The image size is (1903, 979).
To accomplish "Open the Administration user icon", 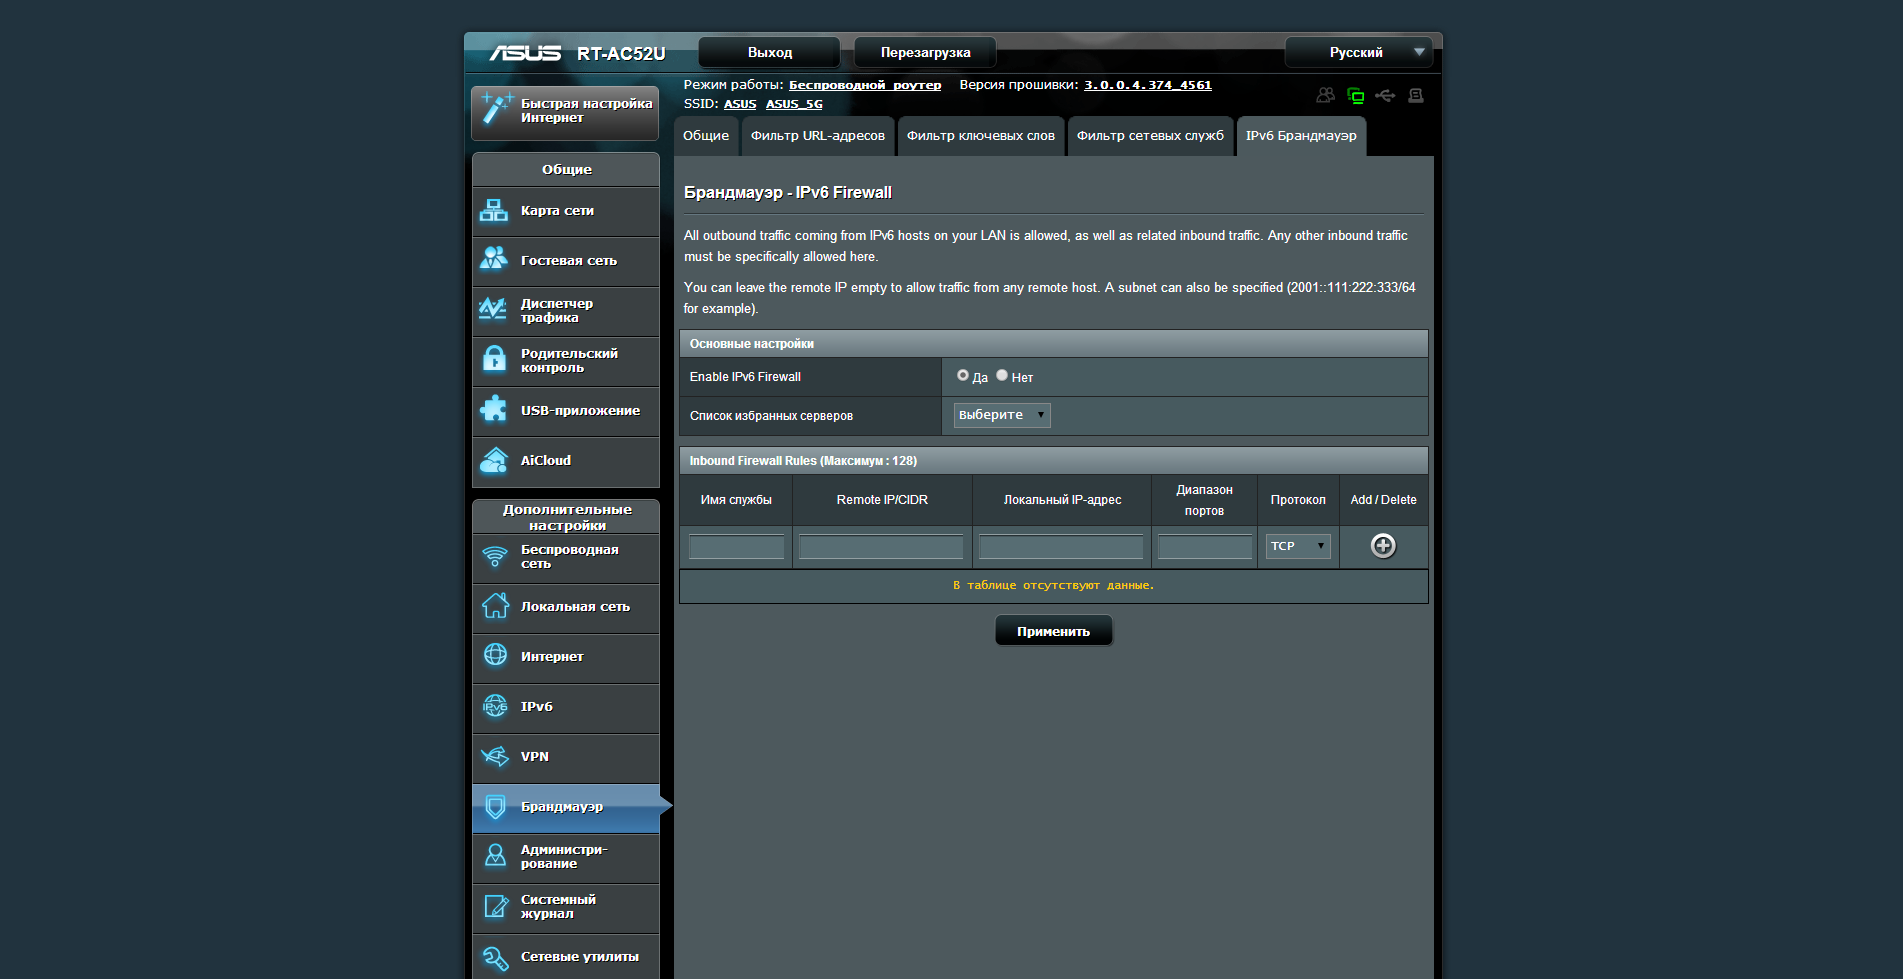I will [x=495, y=855].
